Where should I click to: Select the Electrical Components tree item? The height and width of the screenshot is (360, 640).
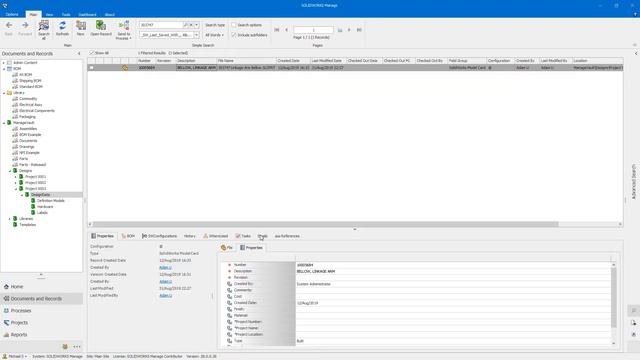(x=37, y=111)
